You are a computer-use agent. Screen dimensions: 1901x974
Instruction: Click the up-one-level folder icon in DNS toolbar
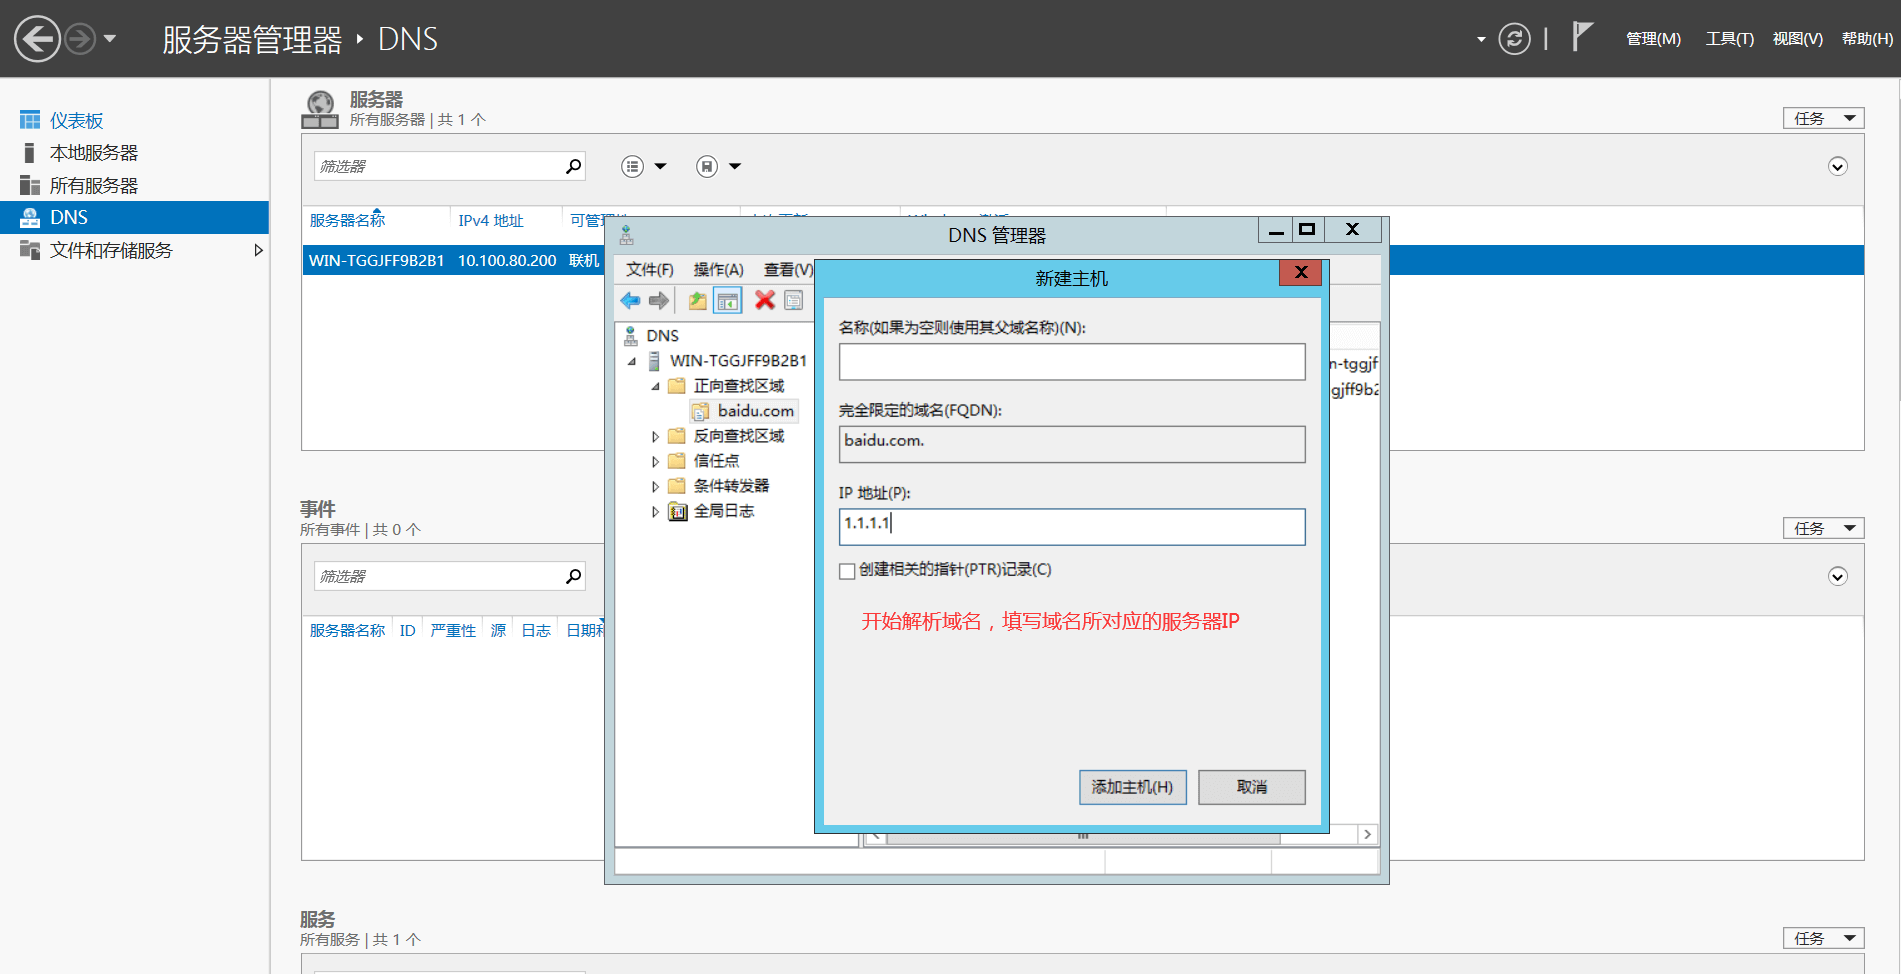pos(697,301)
